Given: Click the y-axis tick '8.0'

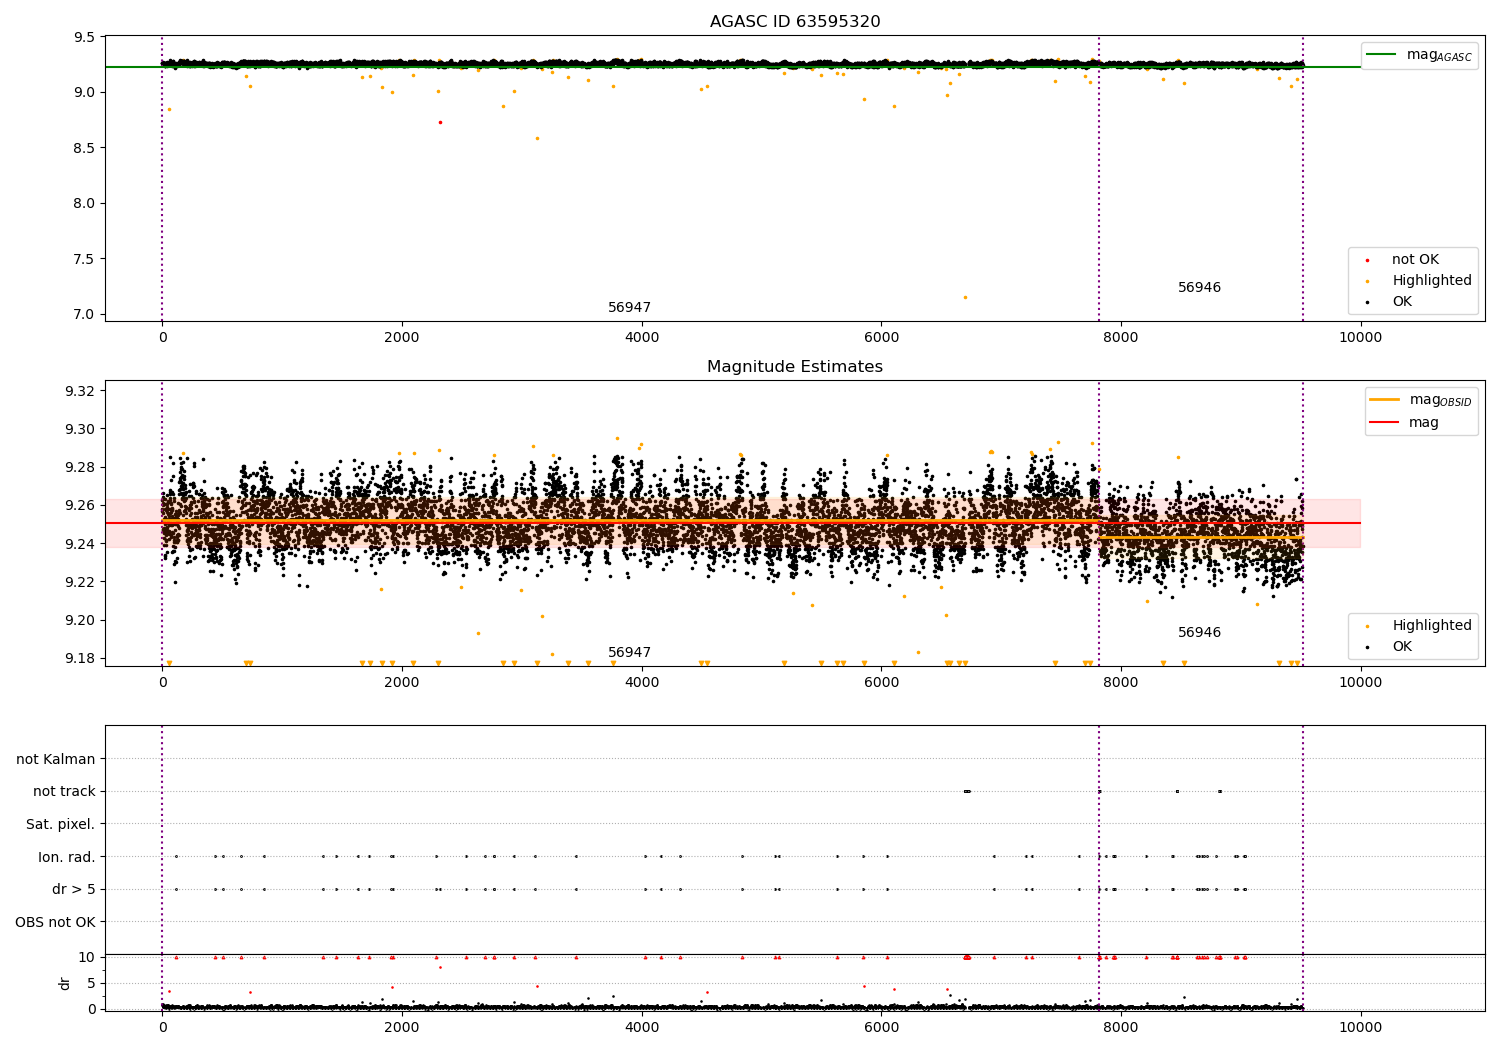Looking at the screenshot, I should (86, 204).
